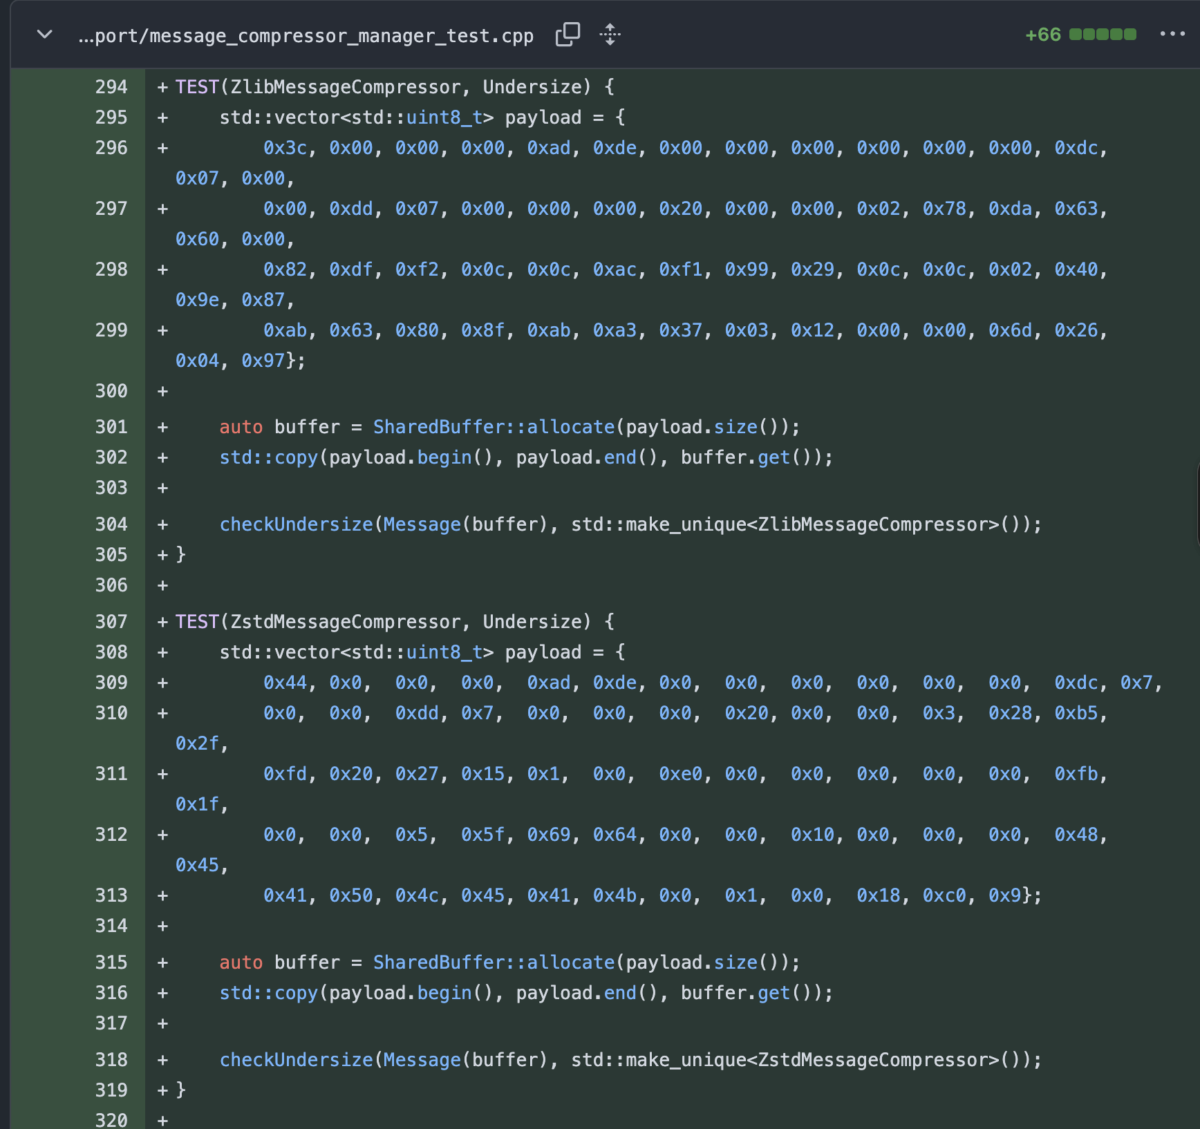Copy the file path with the copy icon
Screen dimensions: 1200x1129
coord(567,35)
